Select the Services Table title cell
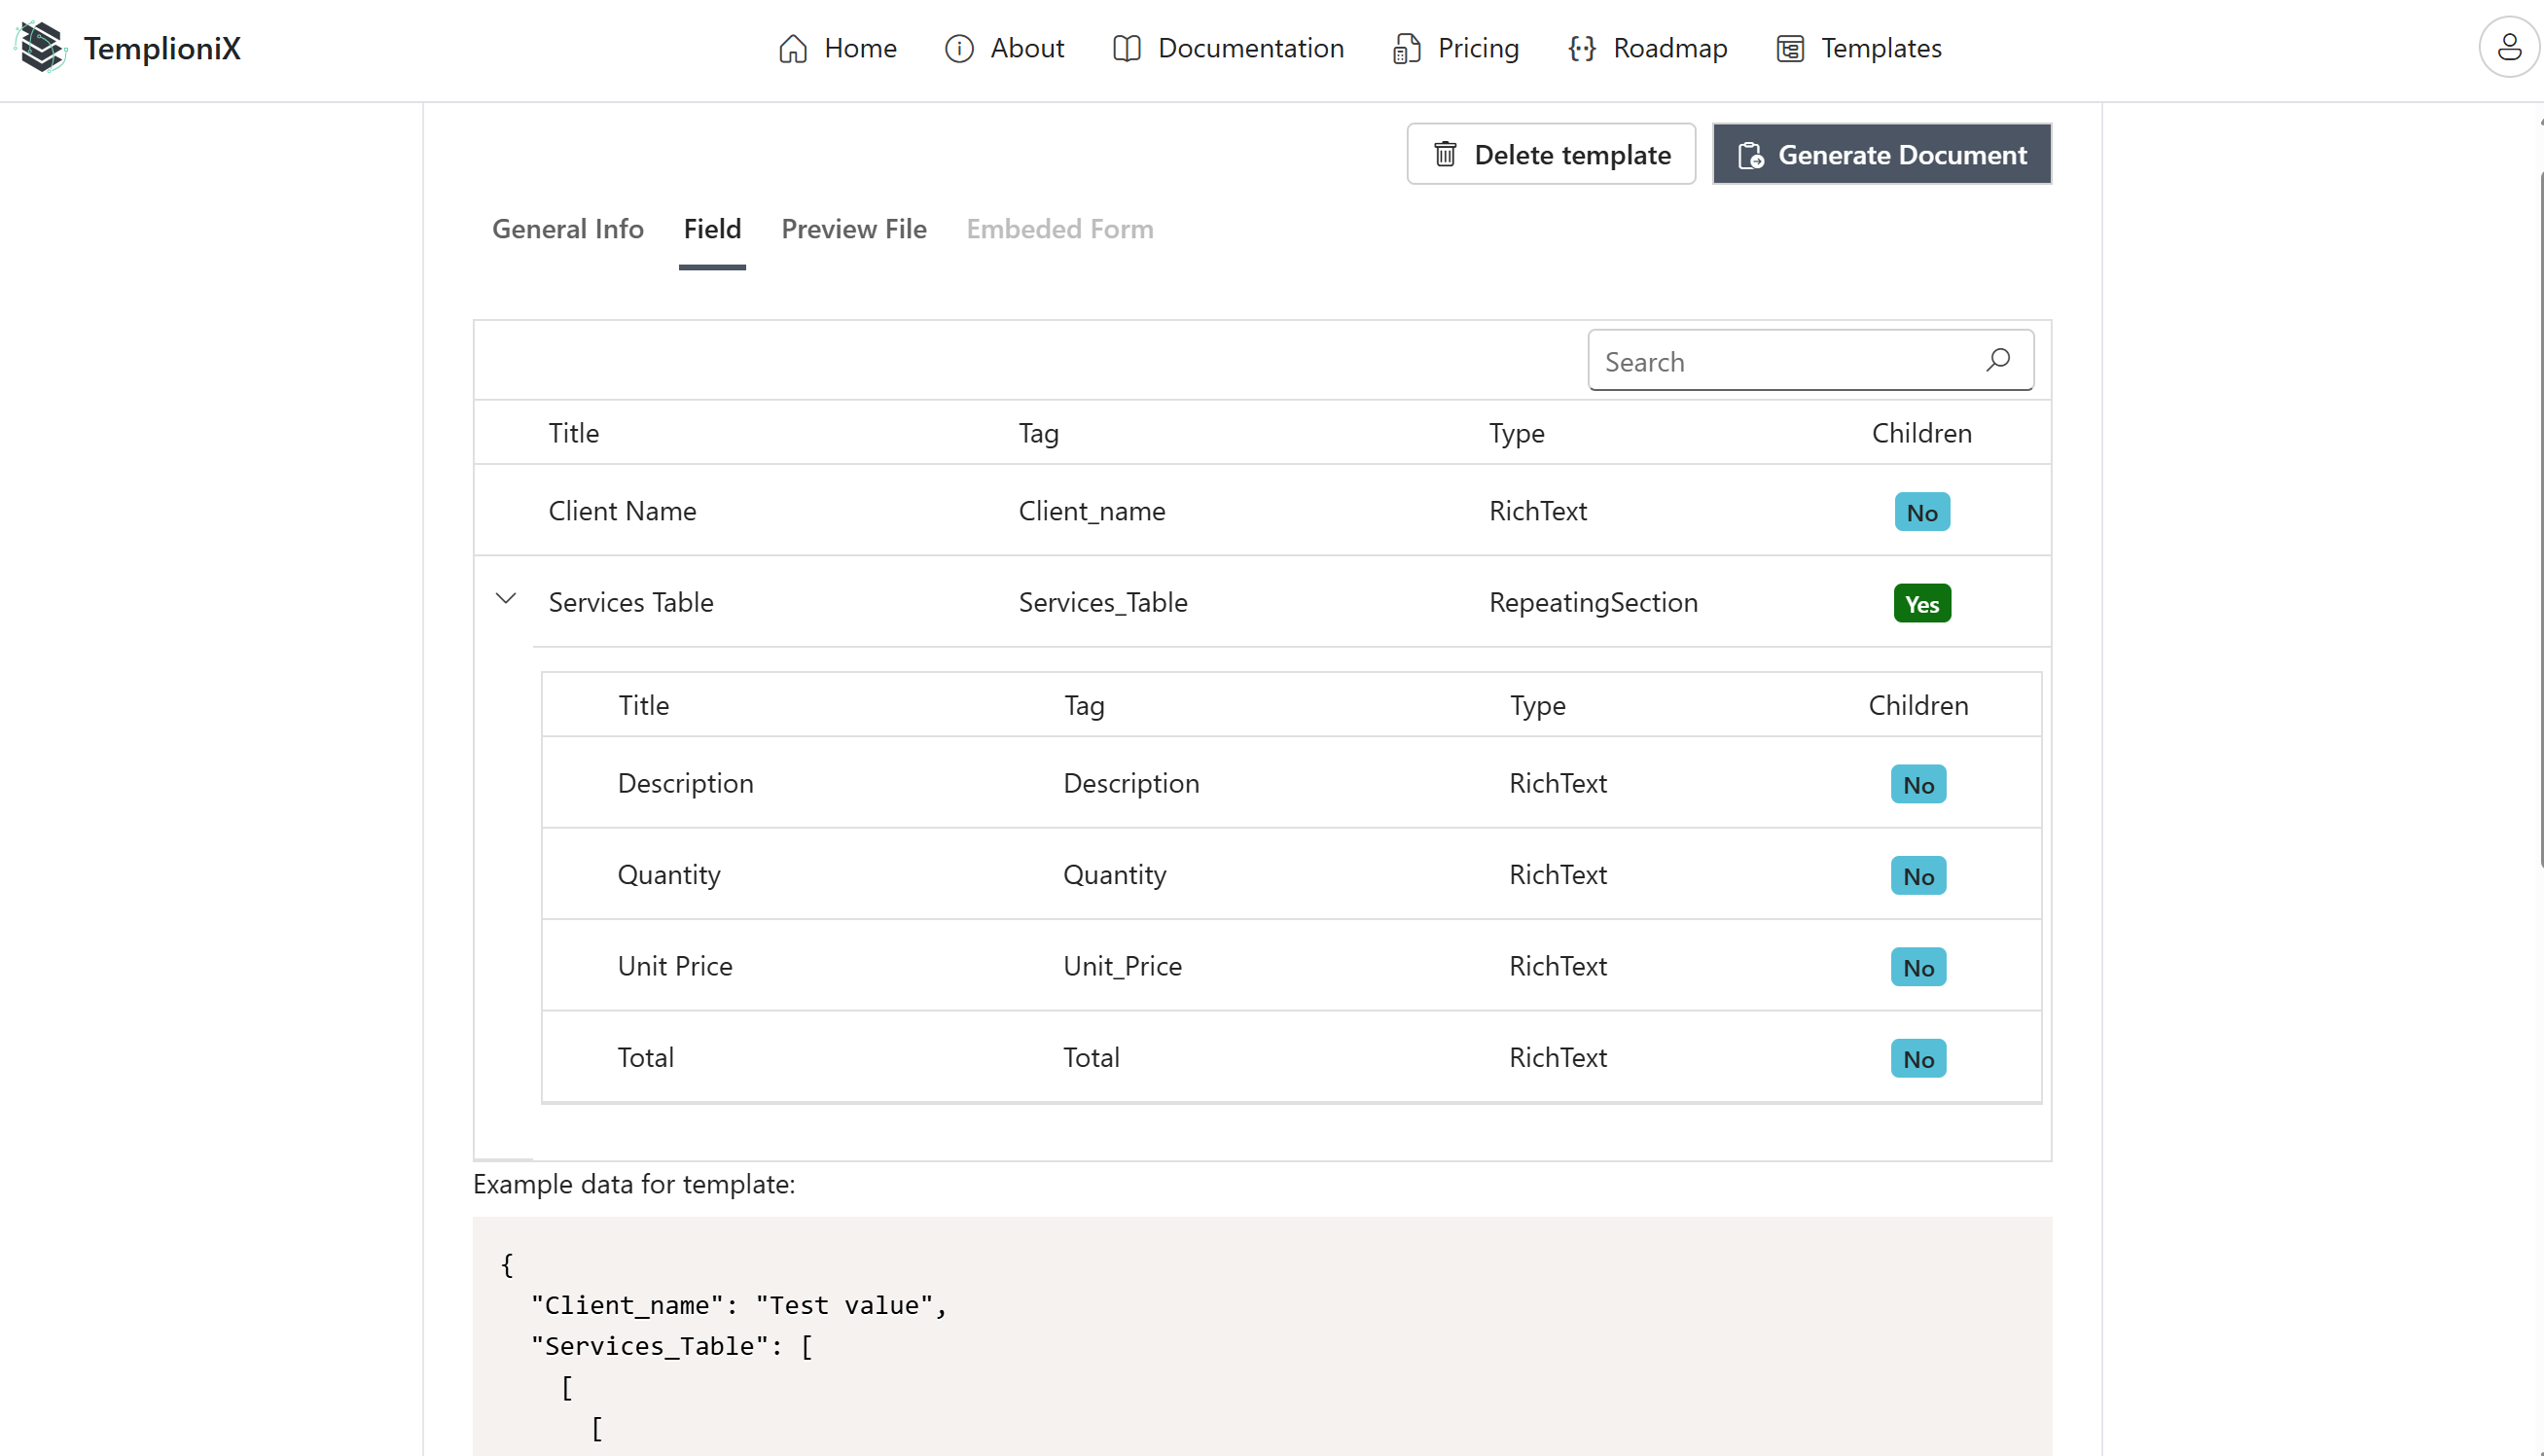This screenshot has width=2544, height=1456. coord(631,602)
